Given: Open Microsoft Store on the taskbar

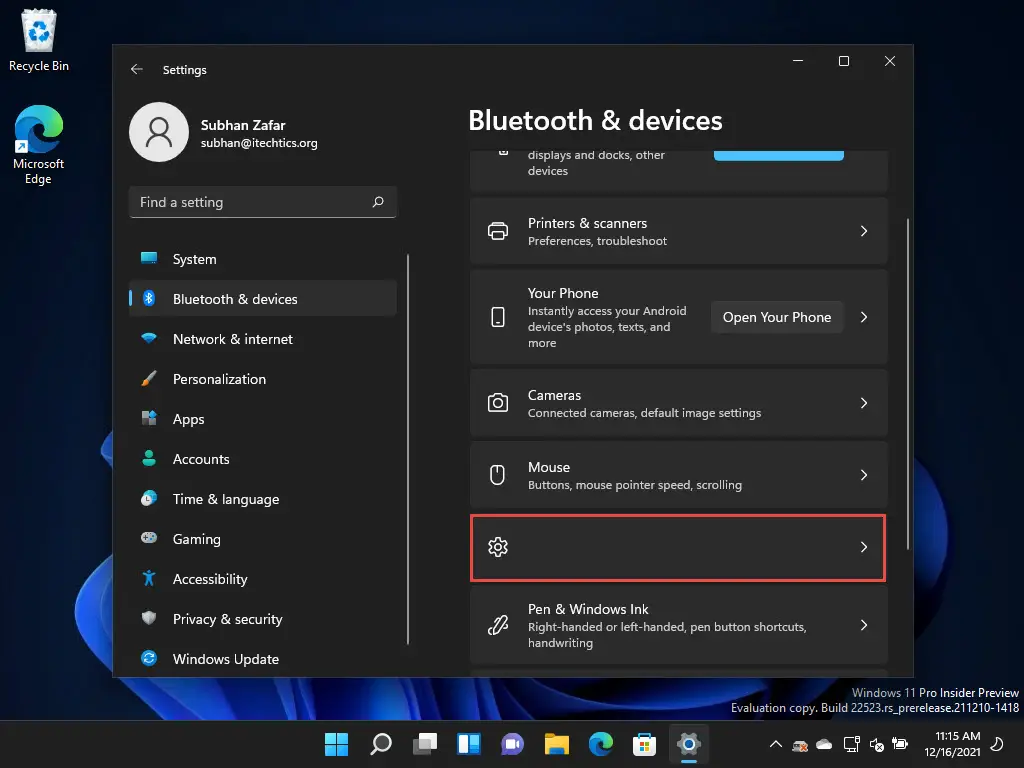Looking at the screenshot, I should tap(645, 744).
